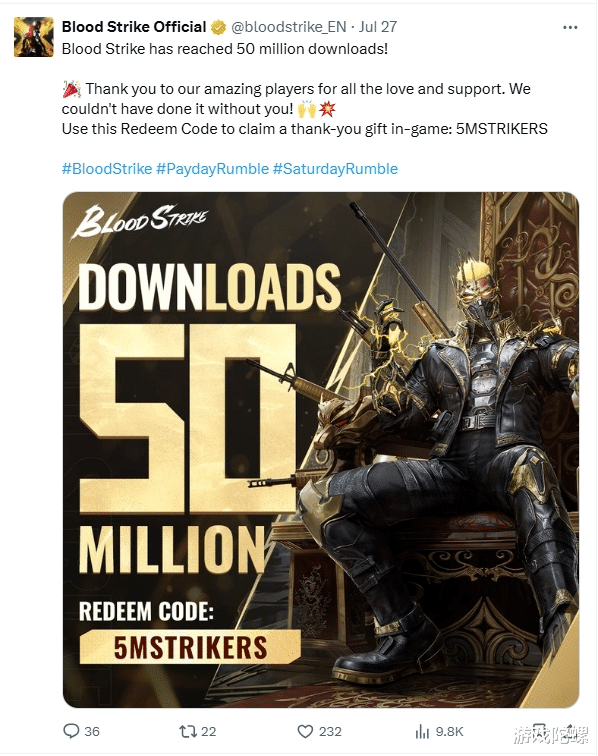The image size is (598, 756).
Task: Open the @bloodstrike_EN handle link
Action: tap(288, 27)
